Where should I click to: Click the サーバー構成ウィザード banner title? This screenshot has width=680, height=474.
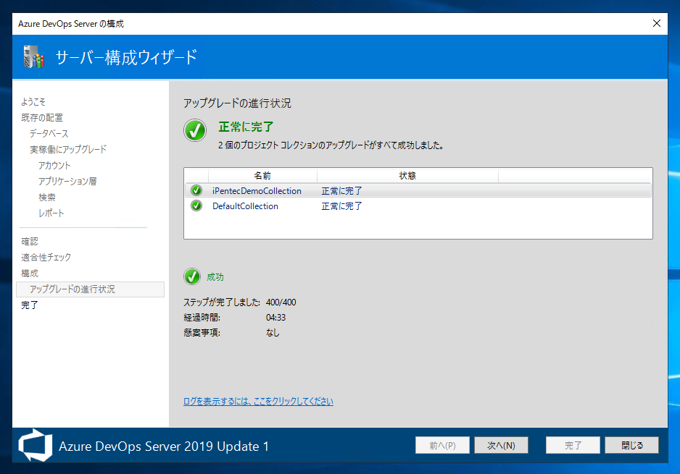126,57
